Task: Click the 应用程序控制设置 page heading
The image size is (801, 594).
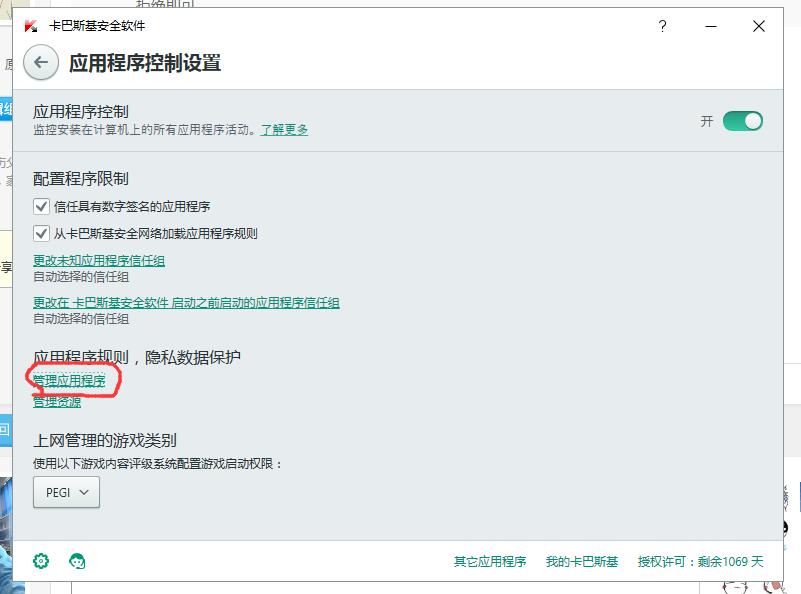Action: (x=145, y=63)
